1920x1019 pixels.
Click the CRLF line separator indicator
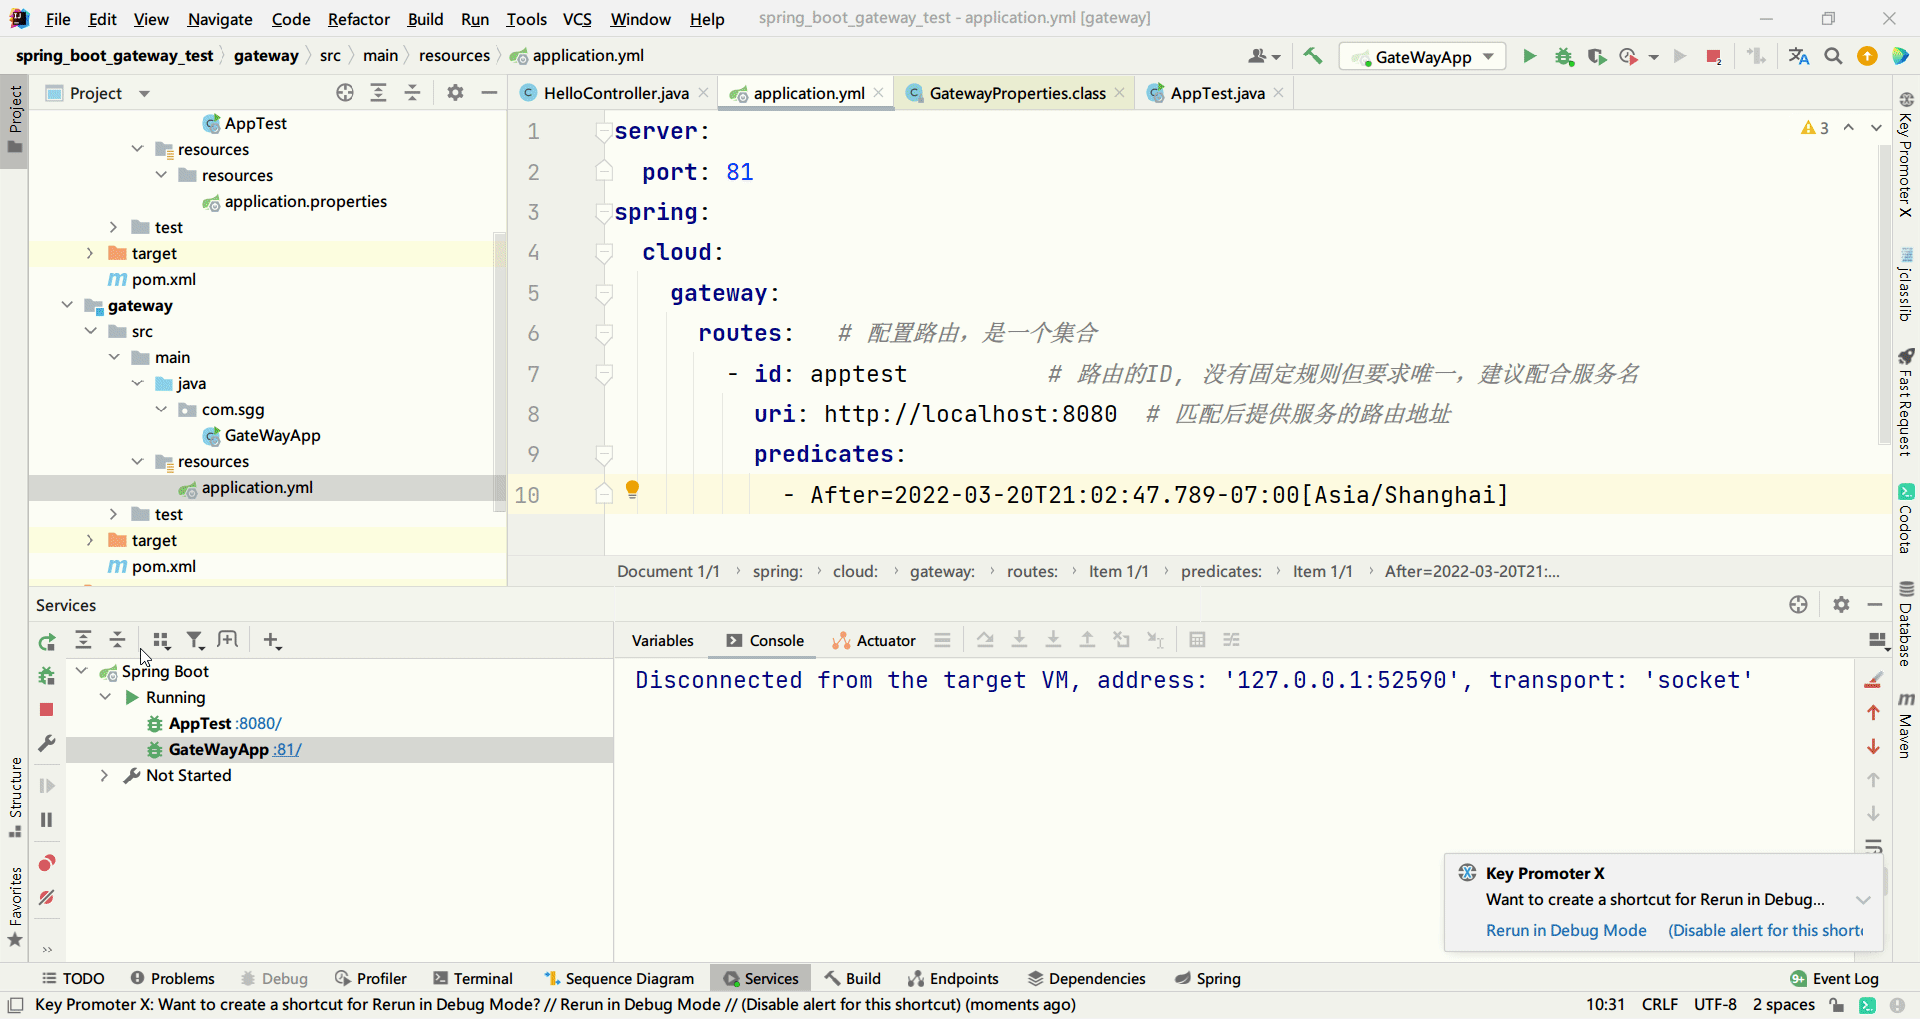[1660, 1004]
